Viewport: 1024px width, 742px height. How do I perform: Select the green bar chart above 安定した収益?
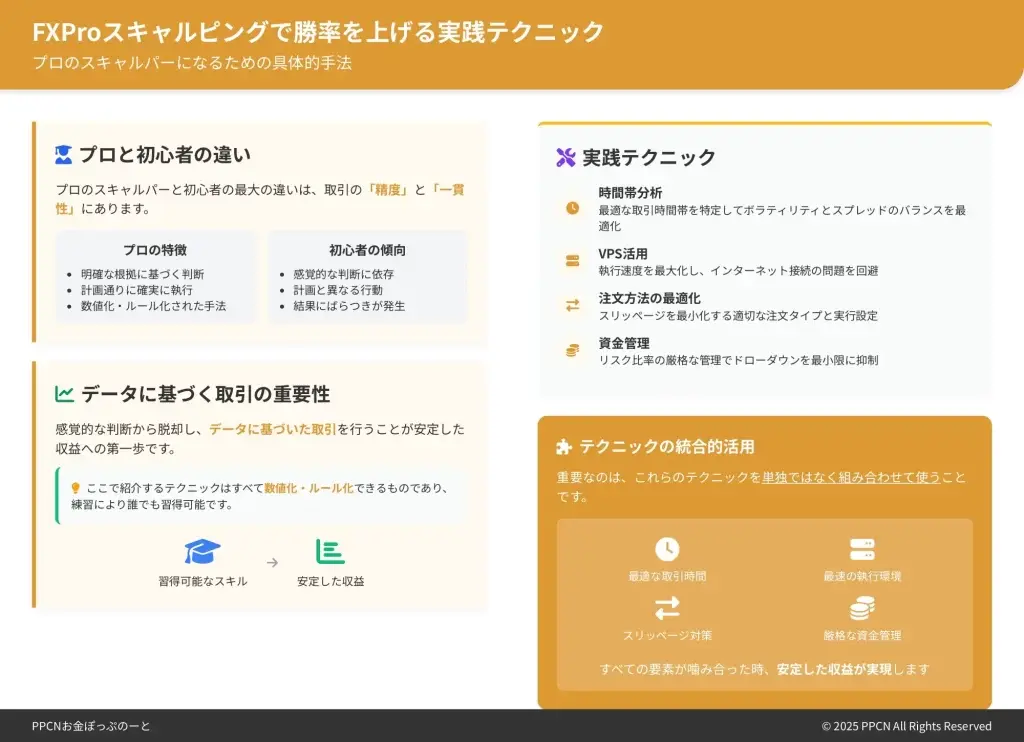tap(330, 552)
